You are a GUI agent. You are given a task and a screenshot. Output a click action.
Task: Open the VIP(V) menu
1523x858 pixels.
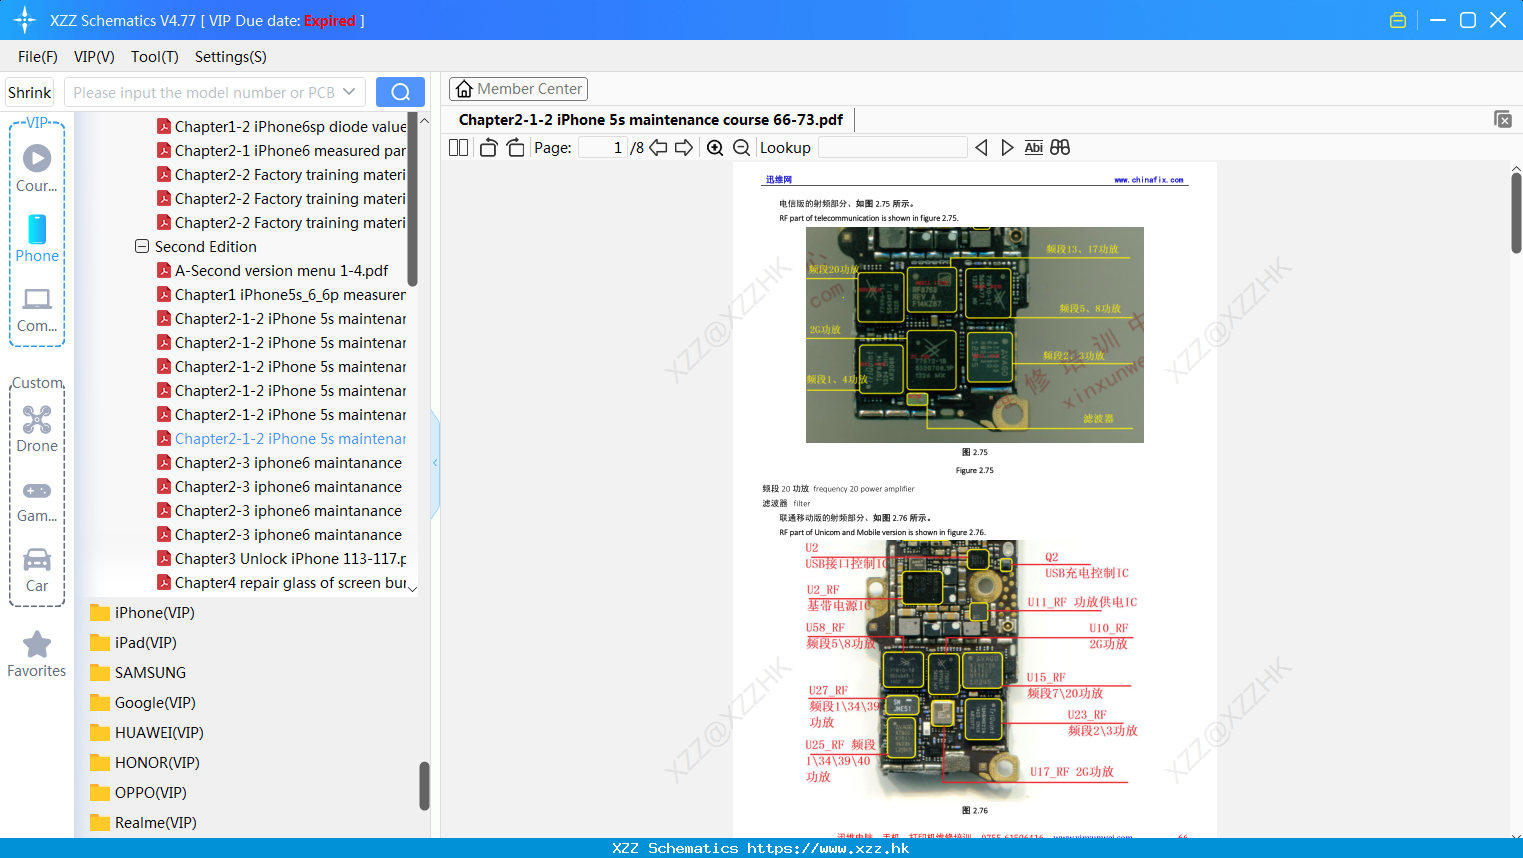(x=94, y=57)
